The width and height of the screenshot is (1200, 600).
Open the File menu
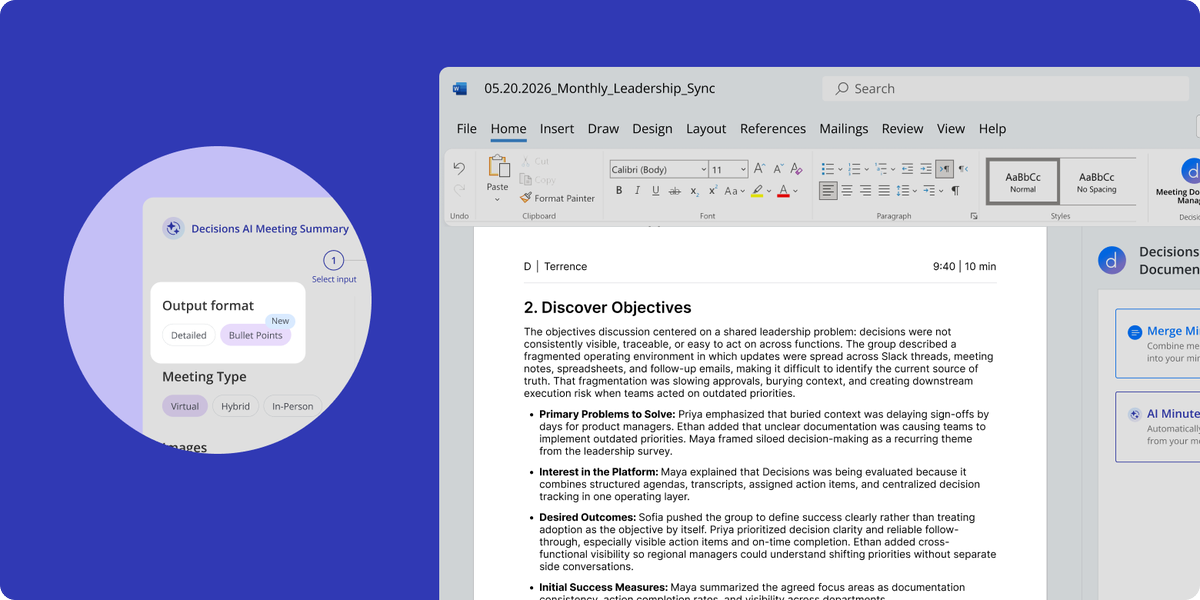(x=467, y=128)
